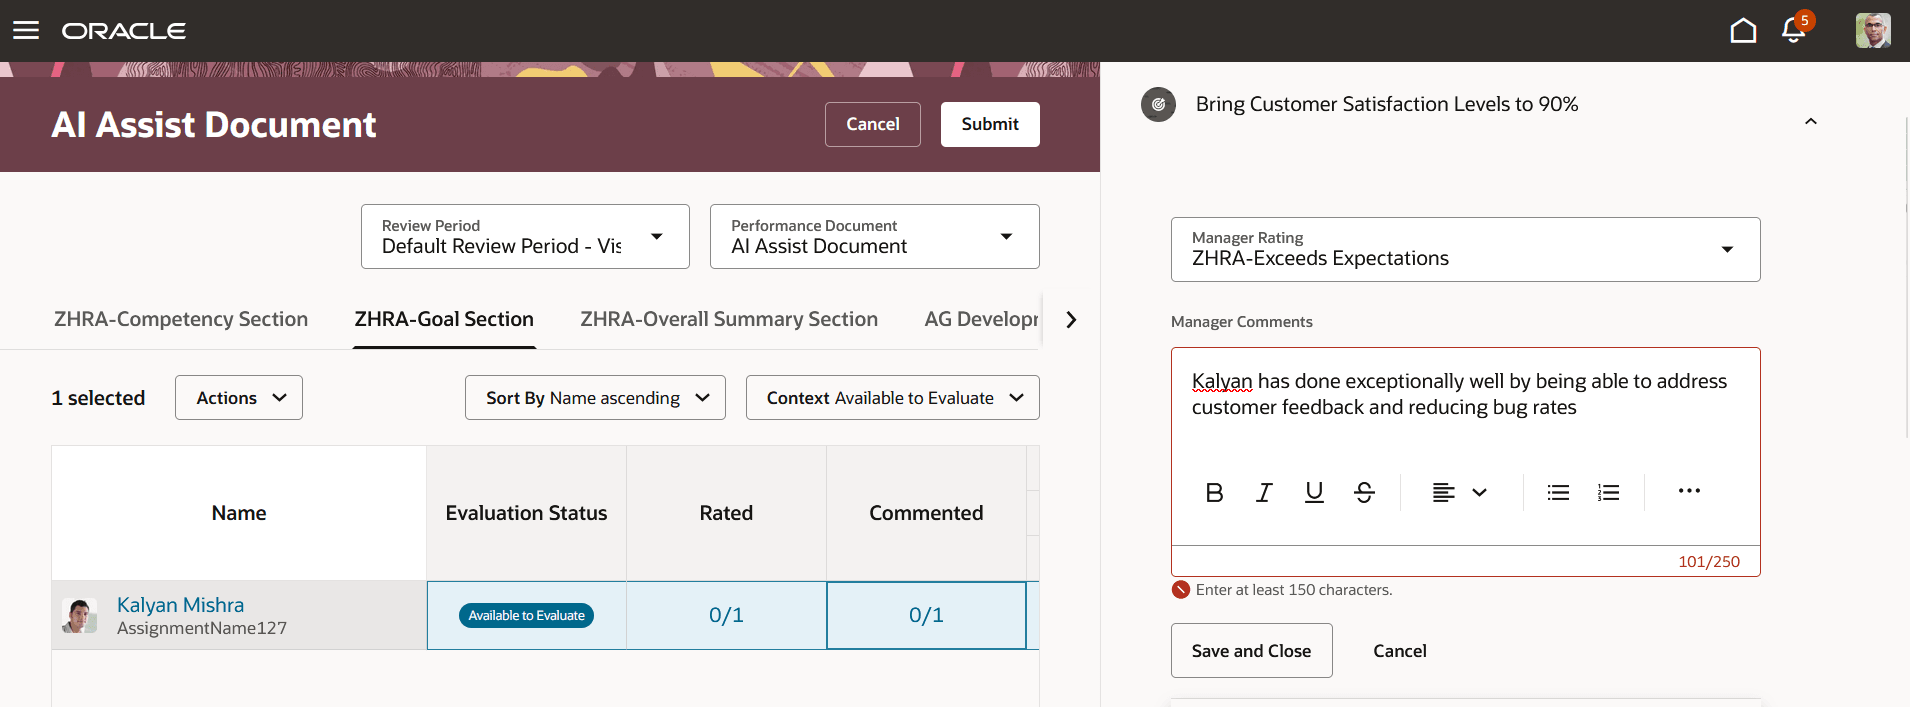Image resolution: width=1910 pixels, height=707 pixels.
Task: Open ZHRA-Overall Summary Section tab
Action: tap(729, 319)
